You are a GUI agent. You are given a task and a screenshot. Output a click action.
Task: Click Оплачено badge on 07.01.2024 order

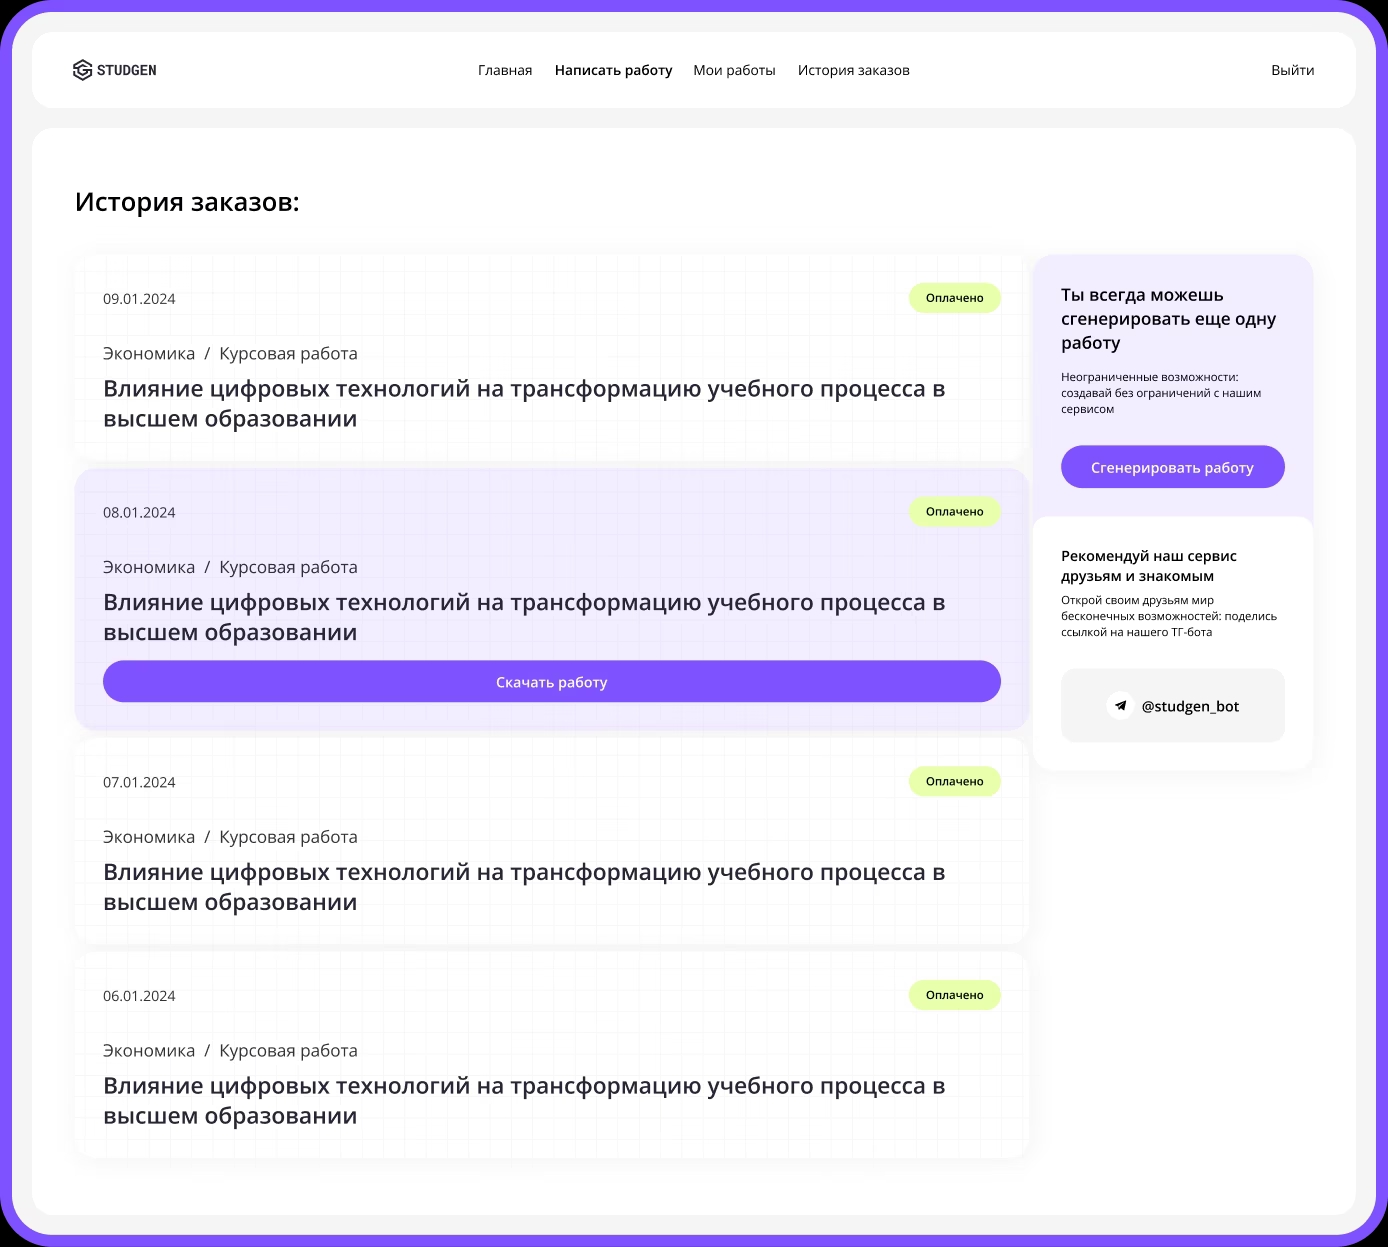tap(954, 782)
